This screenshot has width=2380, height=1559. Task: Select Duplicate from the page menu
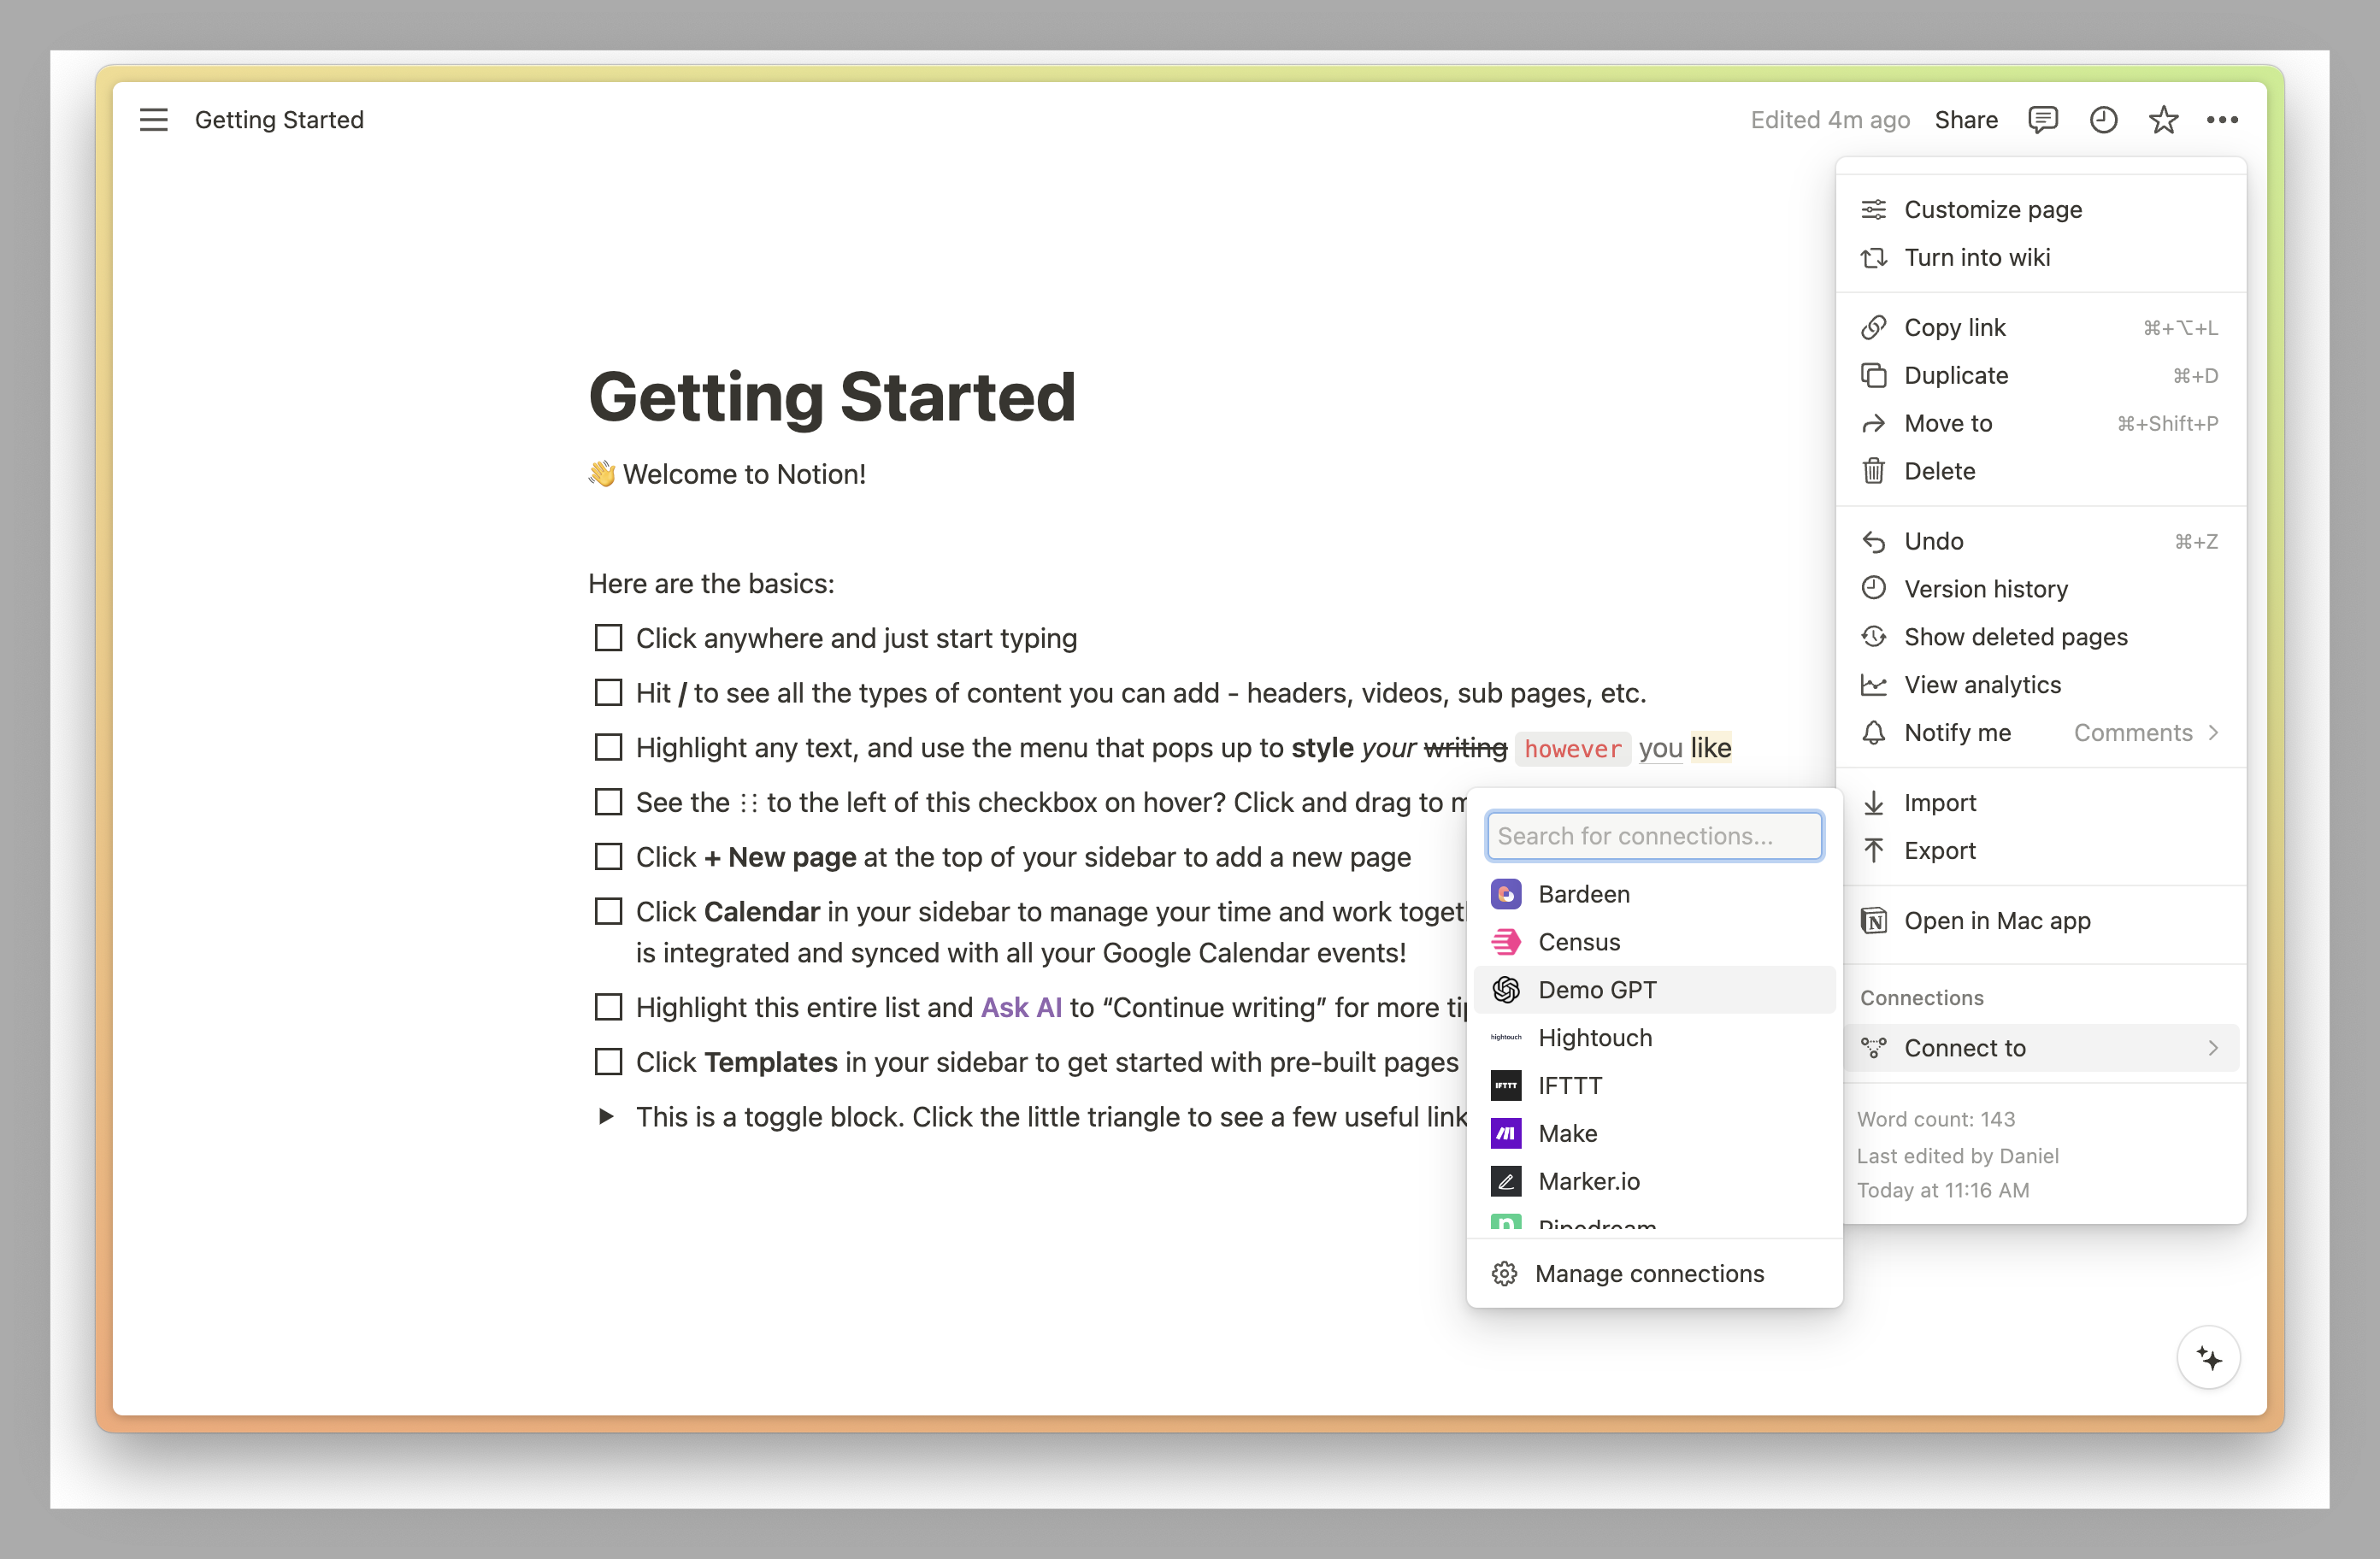tap(1955, 376)
